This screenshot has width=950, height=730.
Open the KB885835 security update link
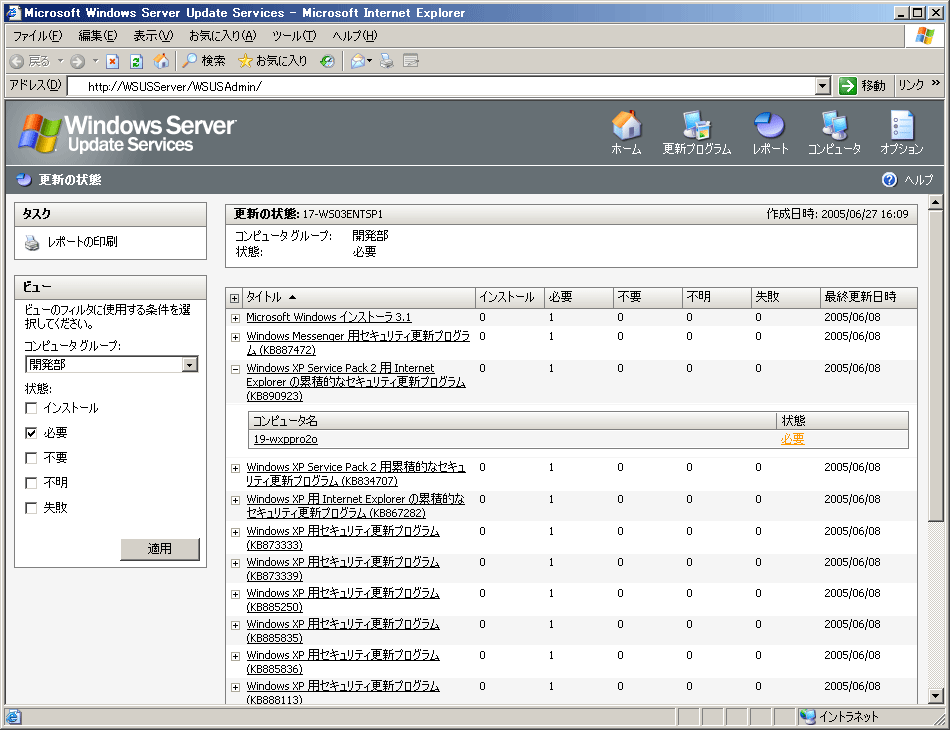click(x=343, y=631)
